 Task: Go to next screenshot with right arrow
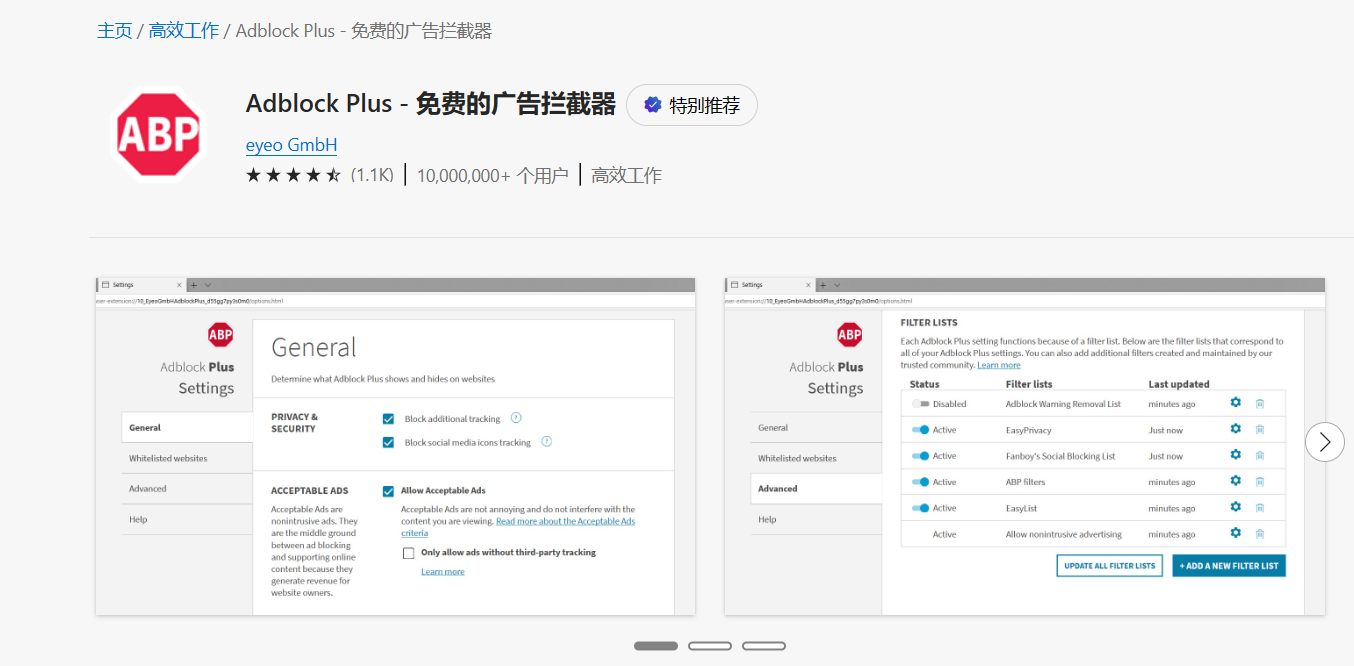coord(1325,442)
